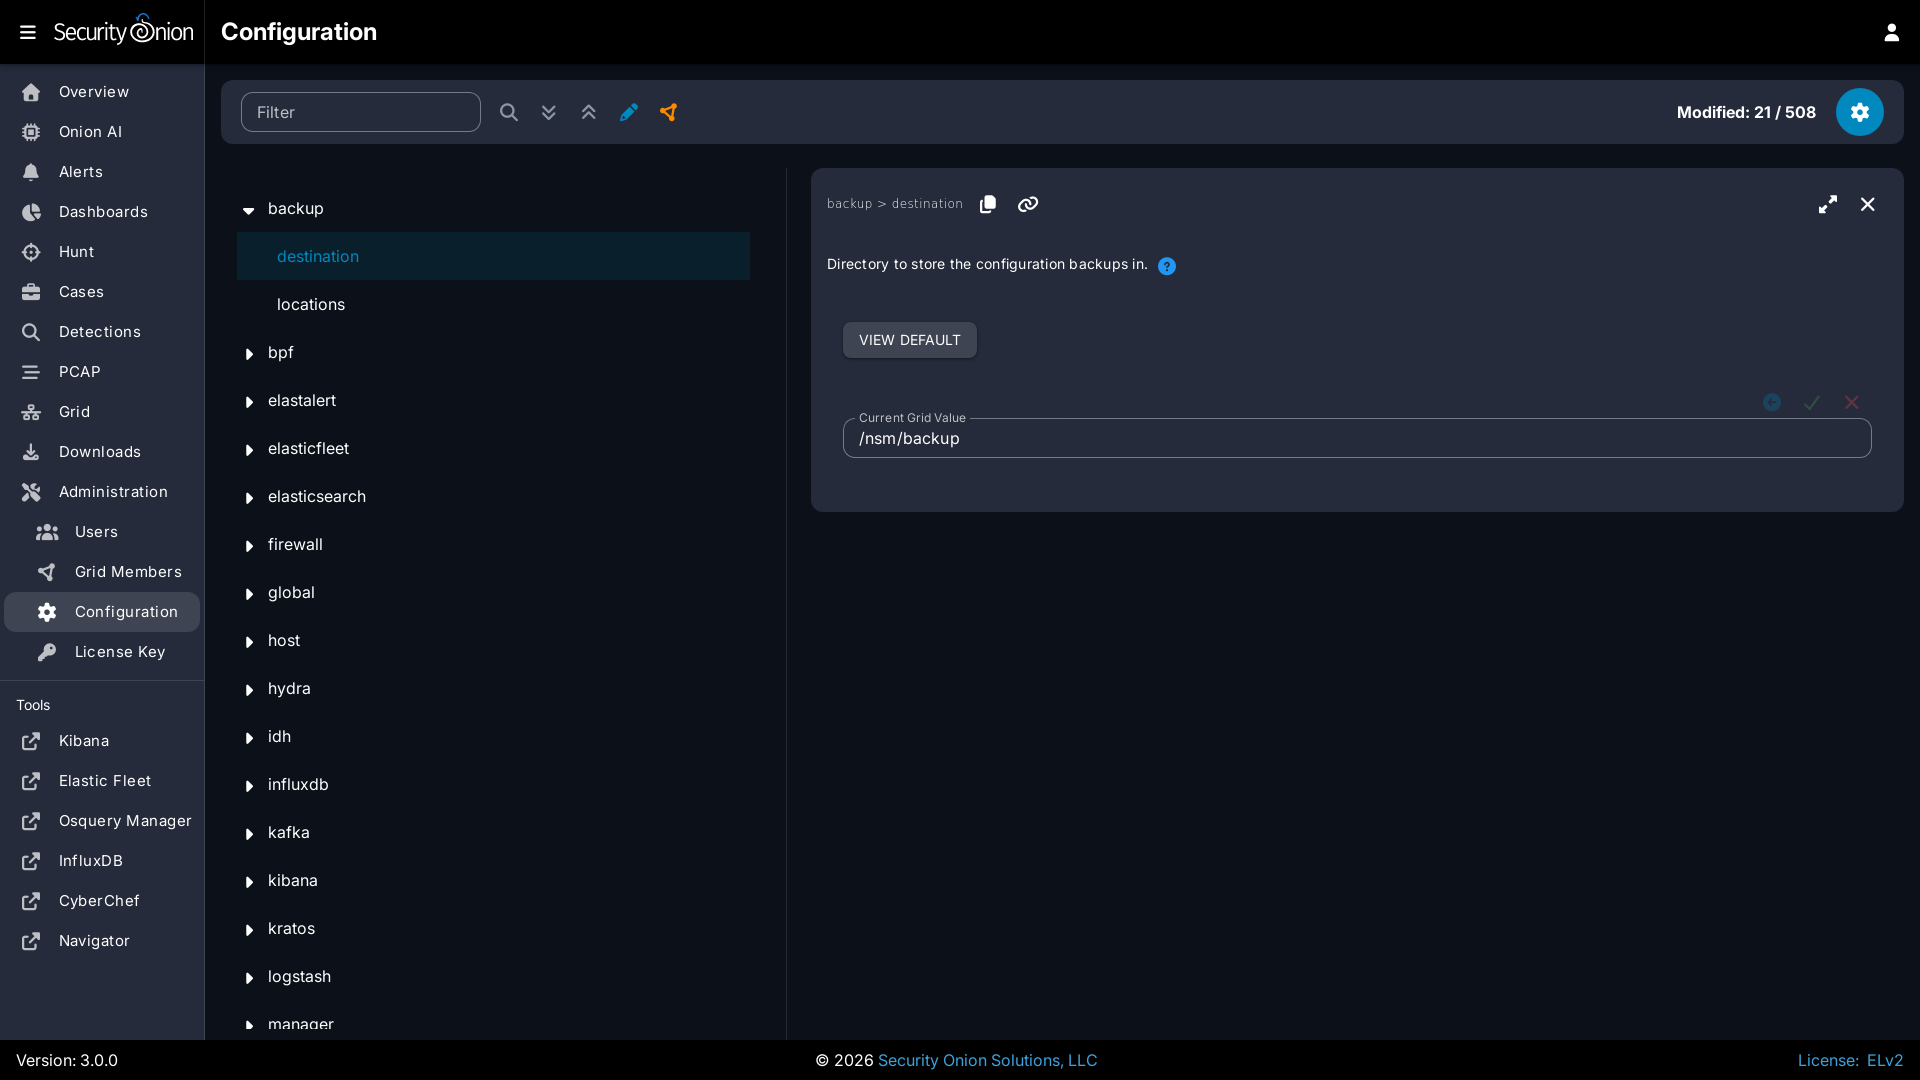1920x1080 pixels.
Task: Click the search magnifier icon beside Filter
Action: [509, 112]
